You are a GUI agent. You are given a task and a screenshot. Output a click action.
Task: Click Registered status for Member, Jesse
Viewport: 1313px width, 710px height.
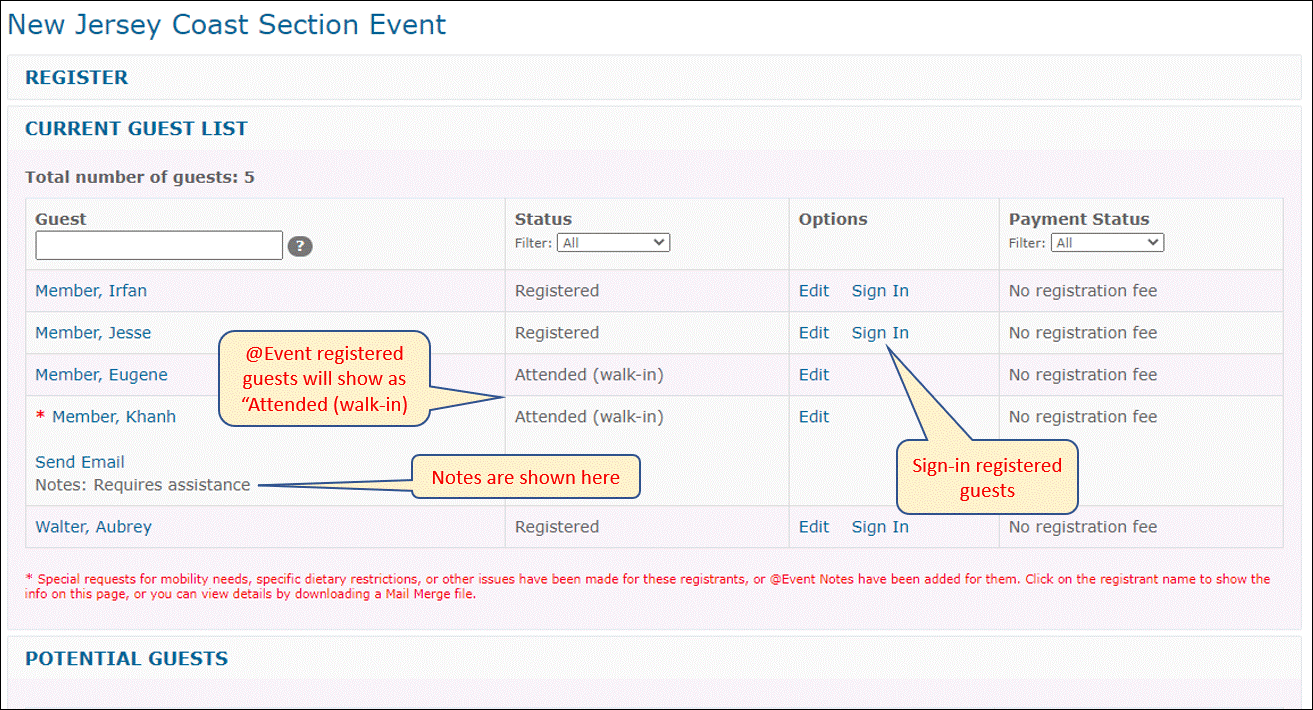[x=557, y=333]
